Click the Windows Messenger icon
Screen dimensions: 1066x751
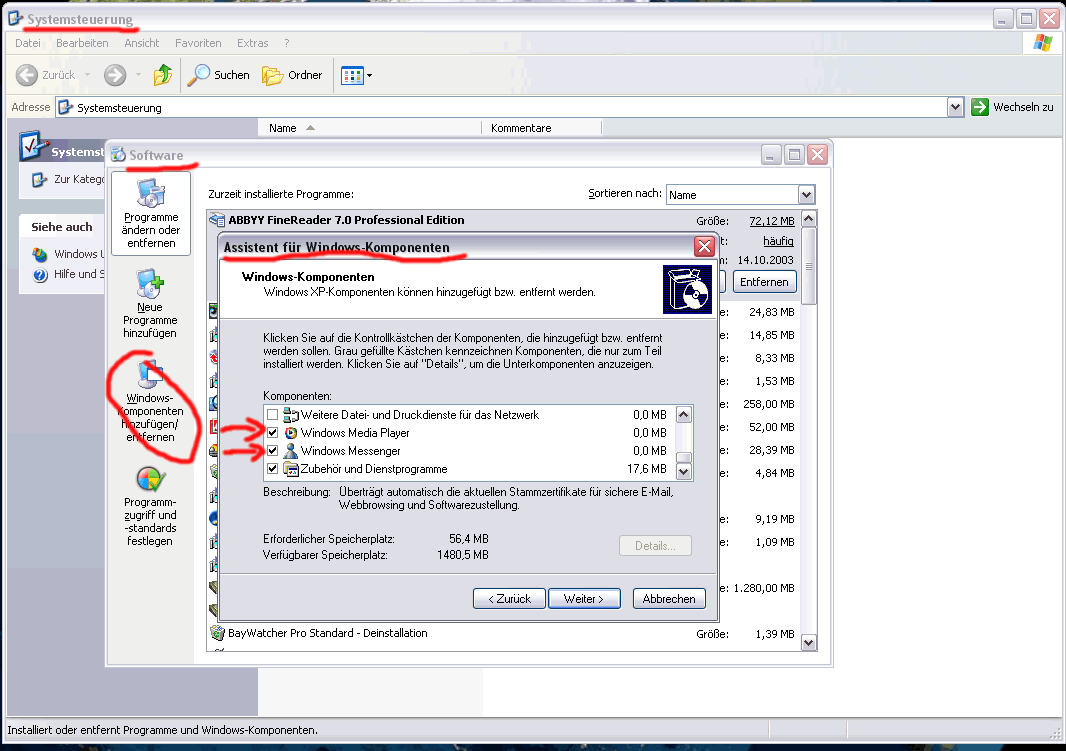pos(291,451)
